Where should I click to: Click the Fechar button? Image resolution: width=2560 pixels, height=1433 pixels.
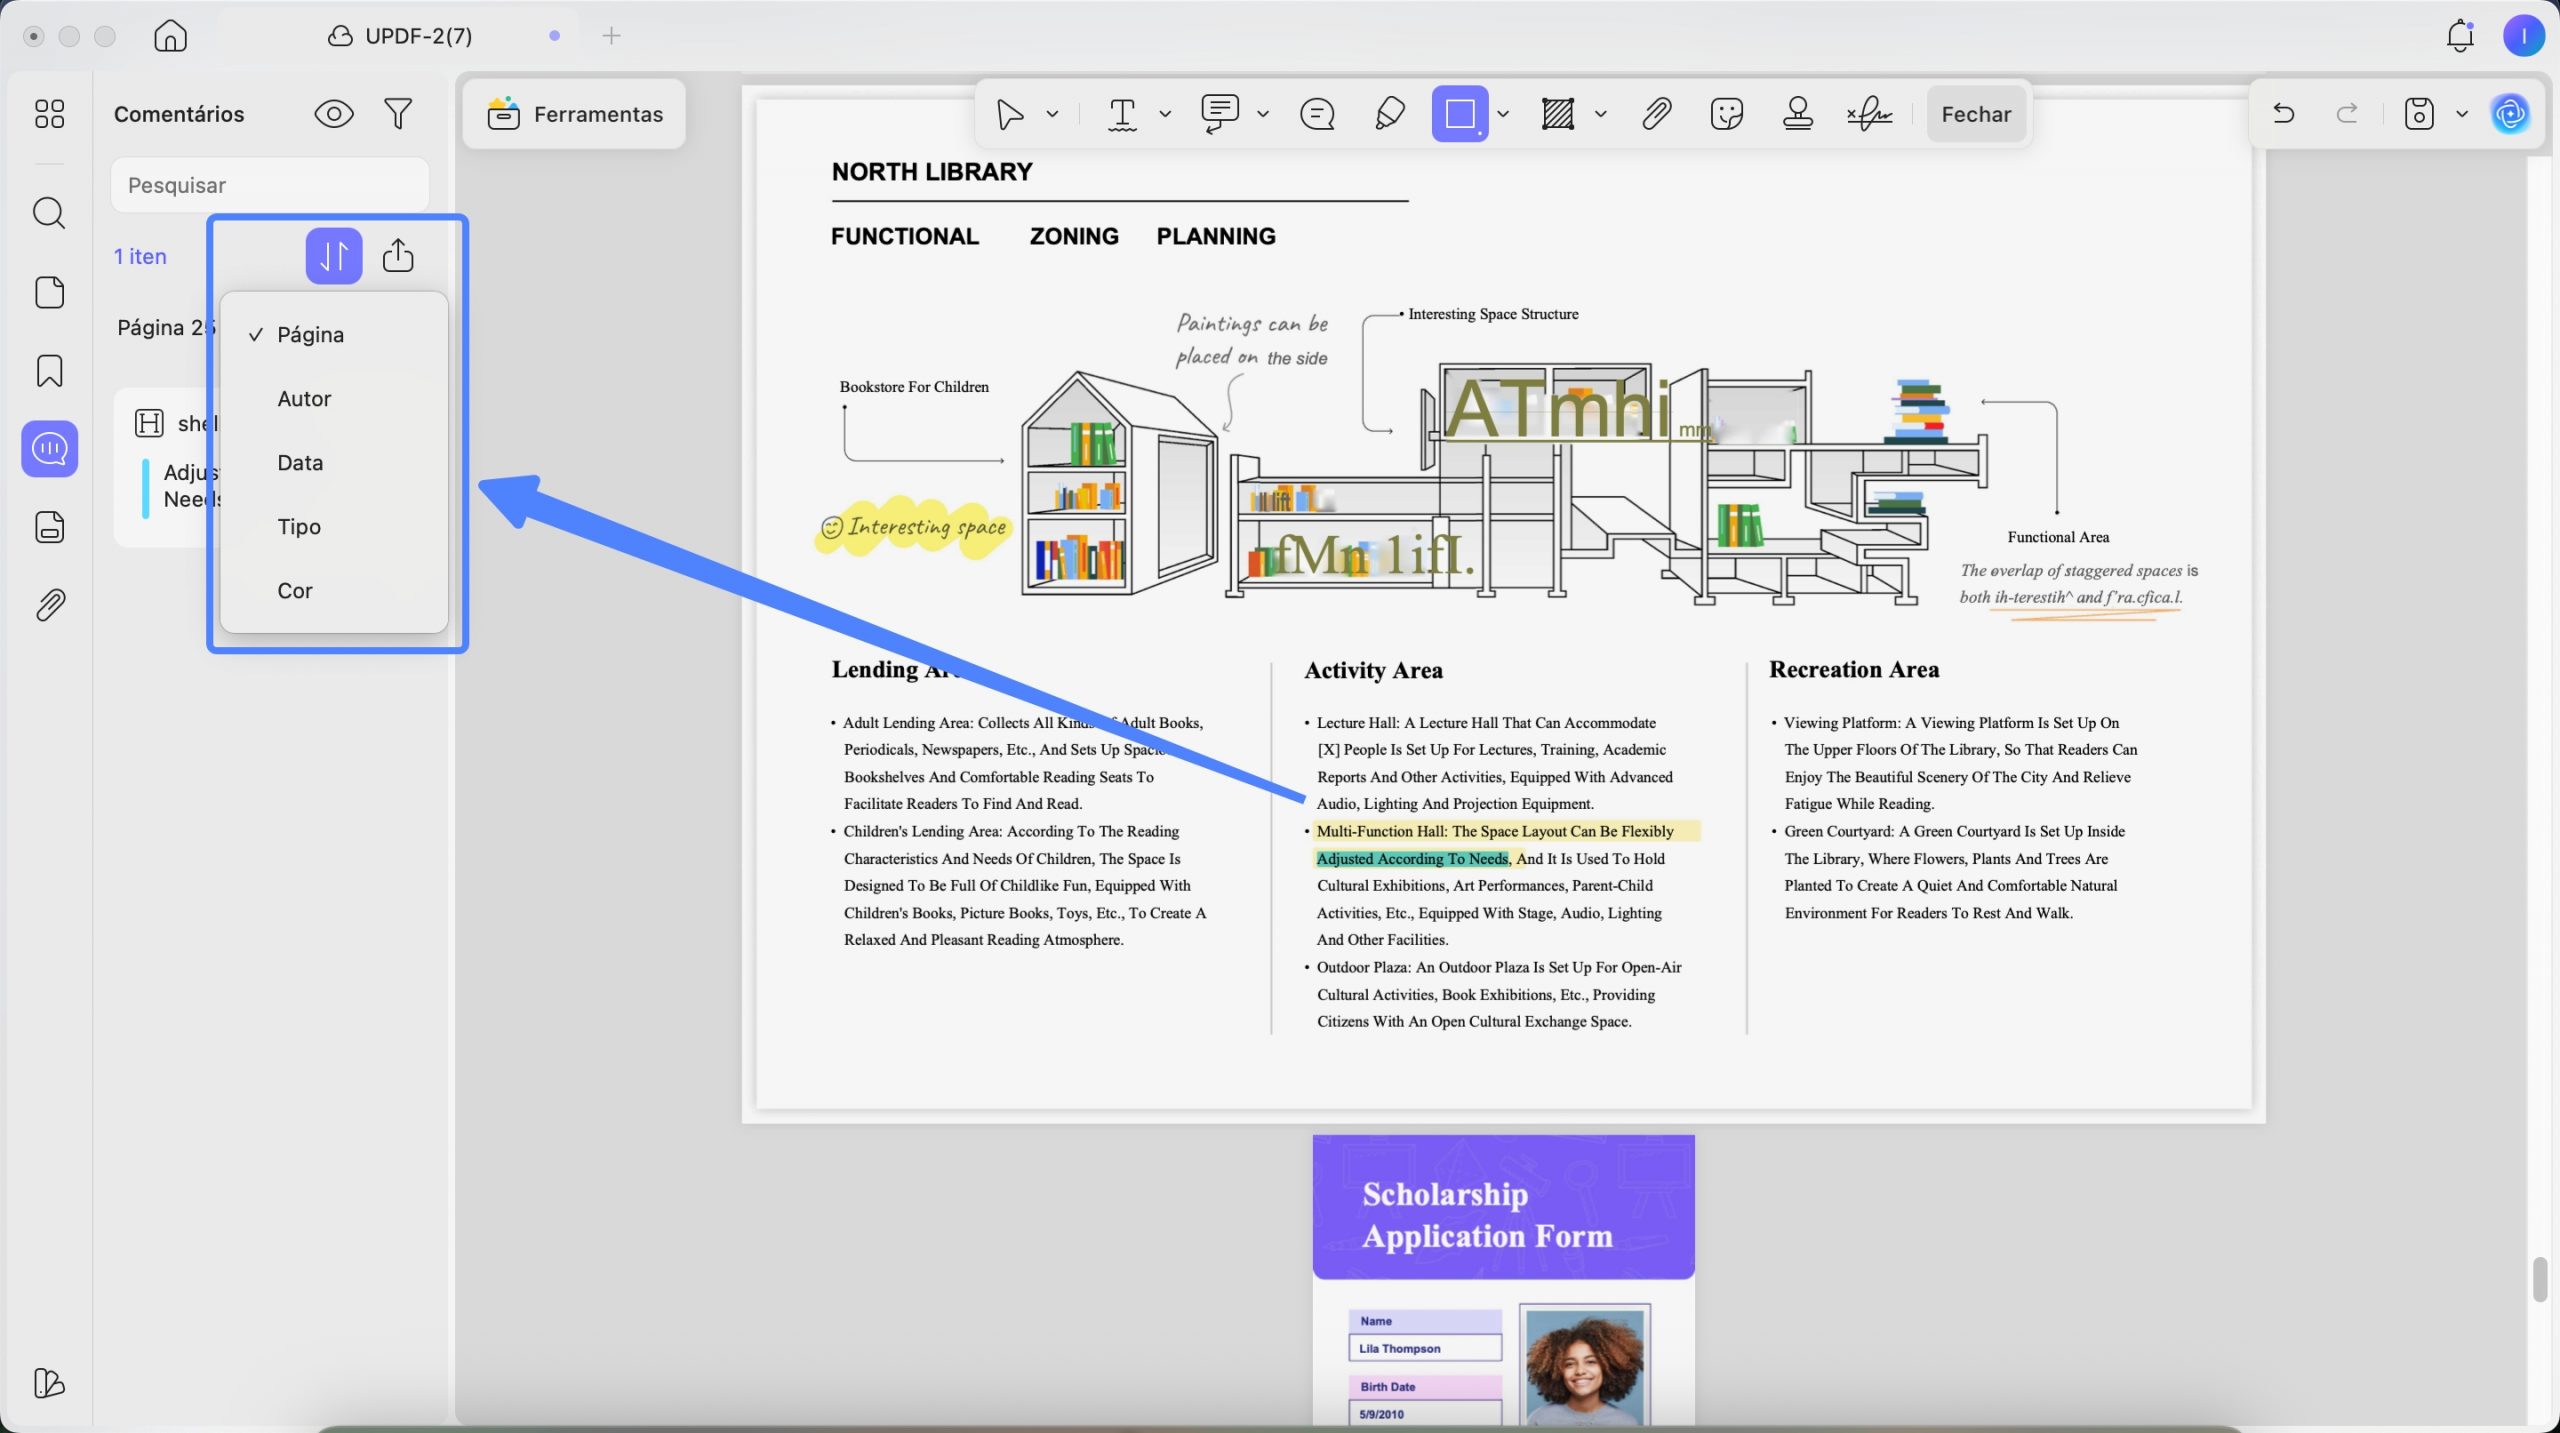1976,114
